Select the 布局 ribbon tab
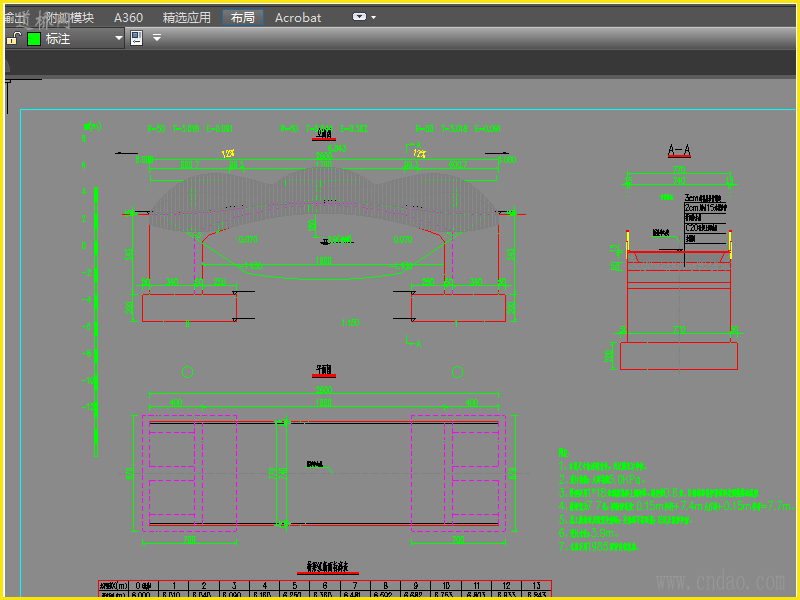Viewport: 800px width, 600px height. click(242, 17)
